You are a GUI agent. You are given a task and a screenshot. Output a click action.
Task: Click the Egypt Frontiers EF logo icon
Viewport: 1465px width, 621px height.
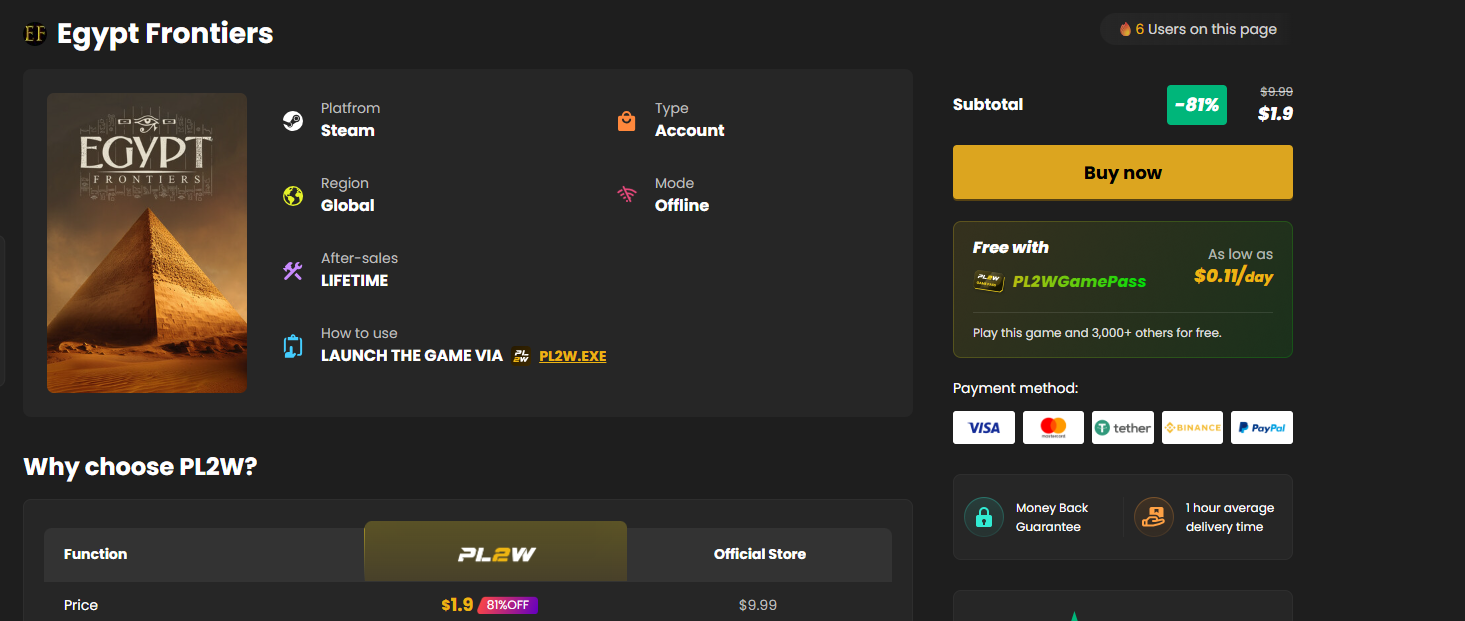35,34
